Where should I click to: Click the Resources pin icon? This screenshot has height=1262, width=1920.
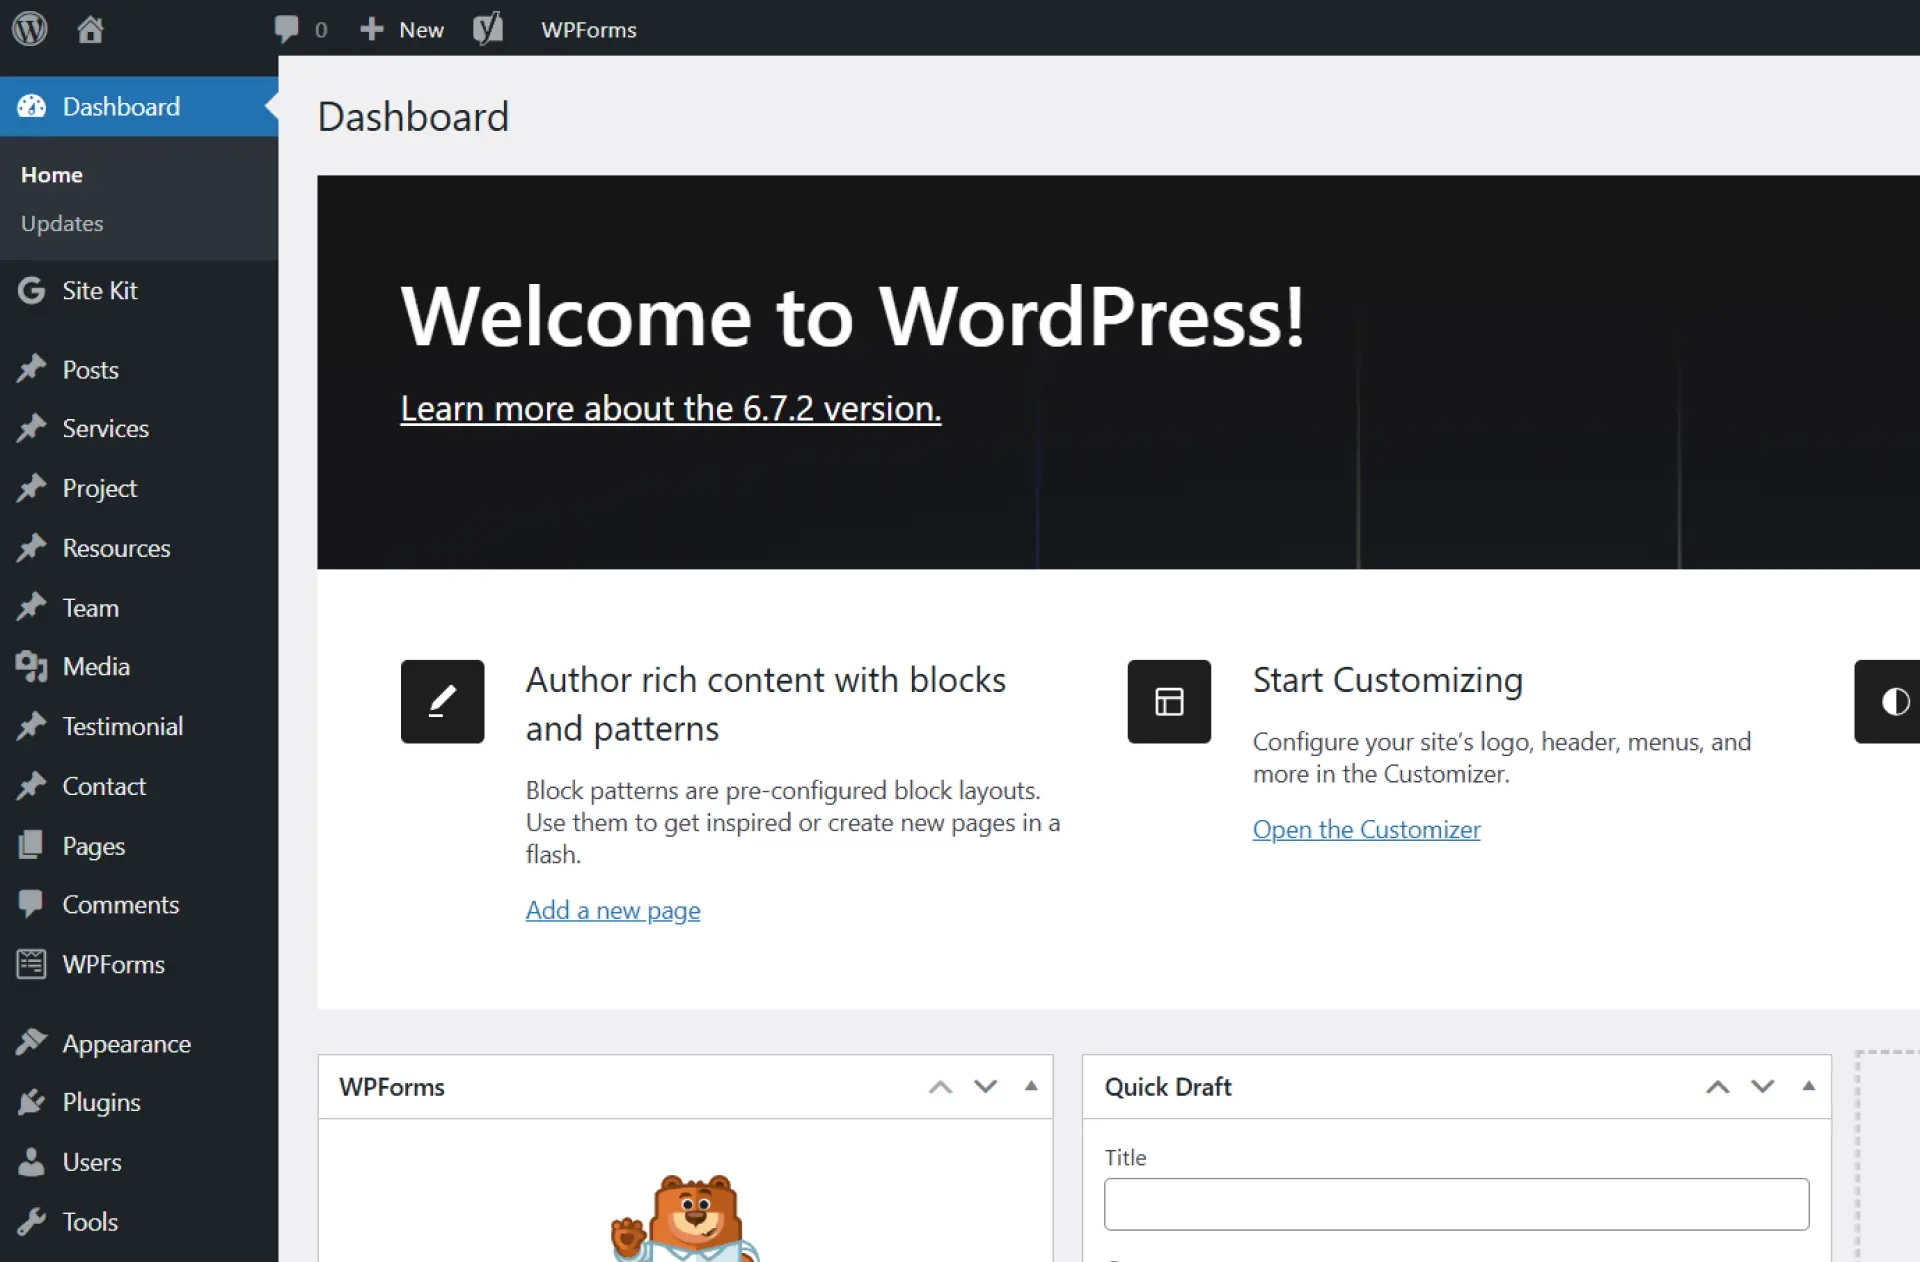click(x=31, y=548)
